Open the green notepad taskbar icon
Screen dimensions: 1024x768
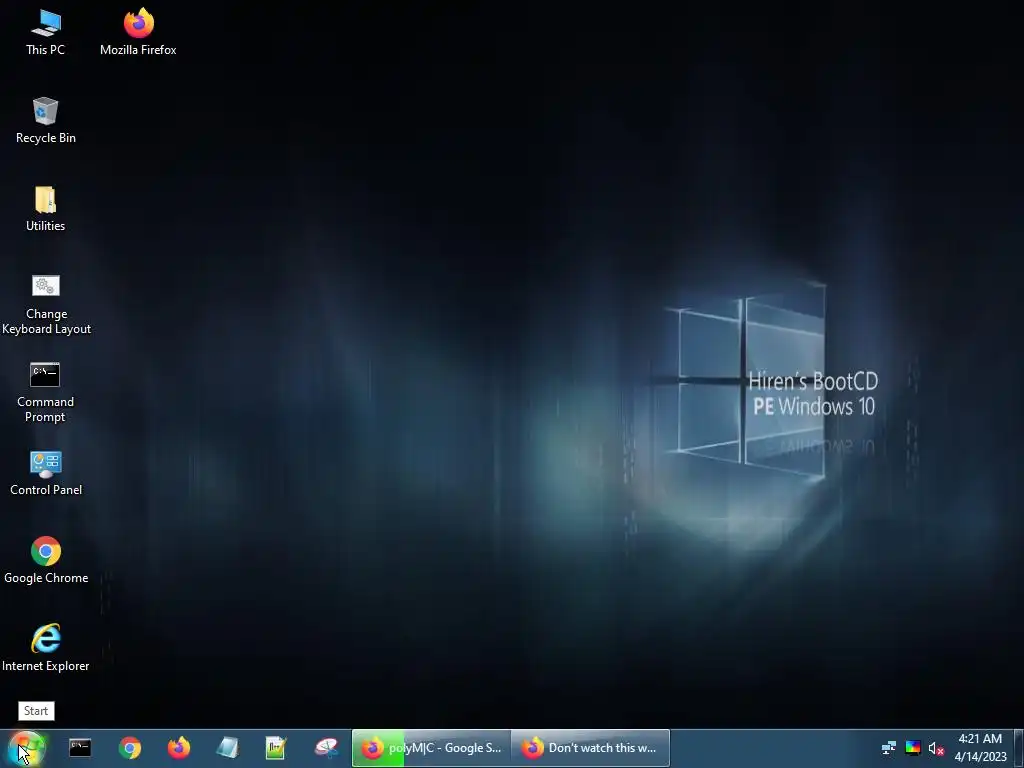click(x=276, y=748)
